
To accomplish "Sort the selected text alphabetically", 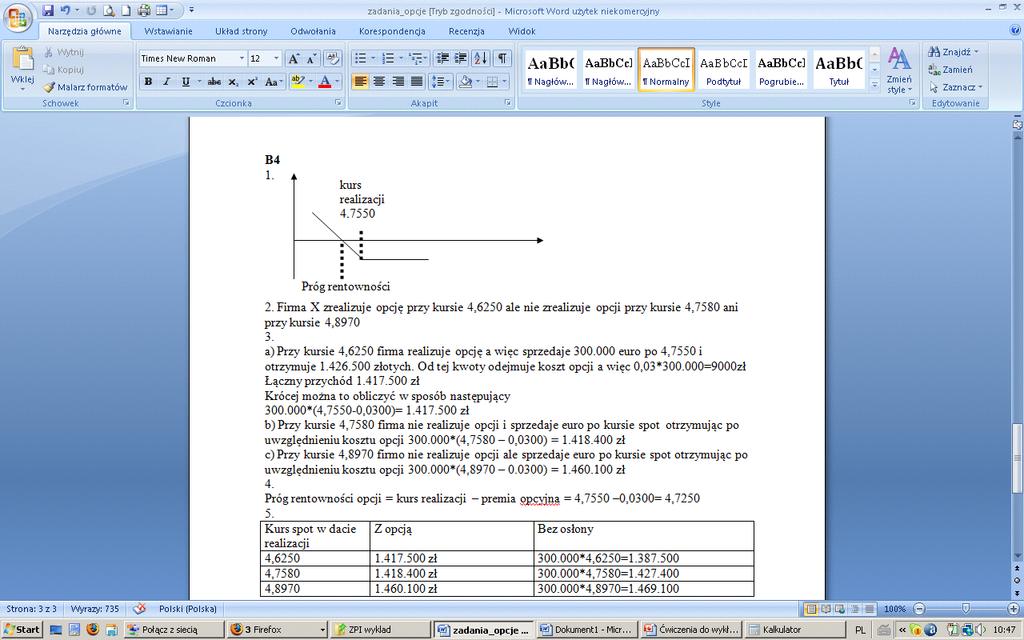I will click(480, 59).
